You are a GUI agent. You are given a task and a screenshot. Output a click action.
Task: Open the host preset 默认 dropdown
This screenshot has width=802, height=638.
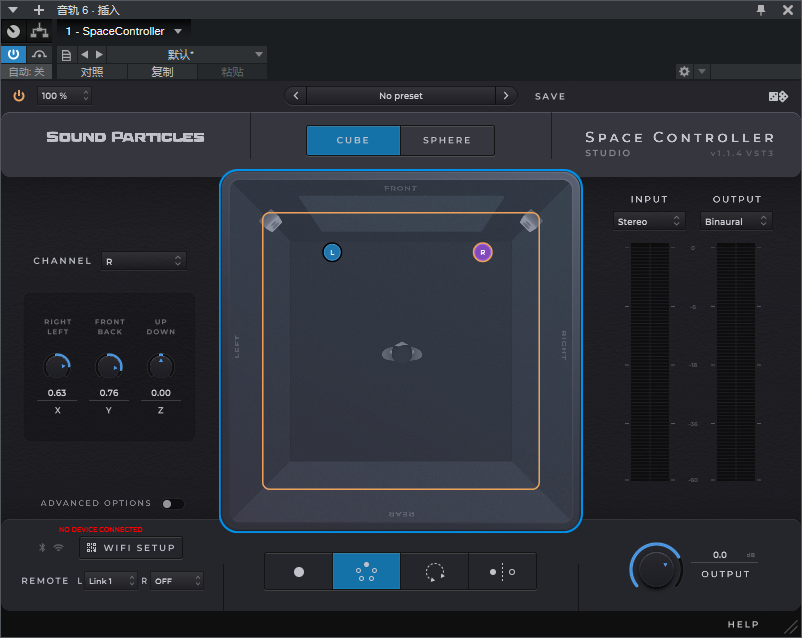pos(187,54)
